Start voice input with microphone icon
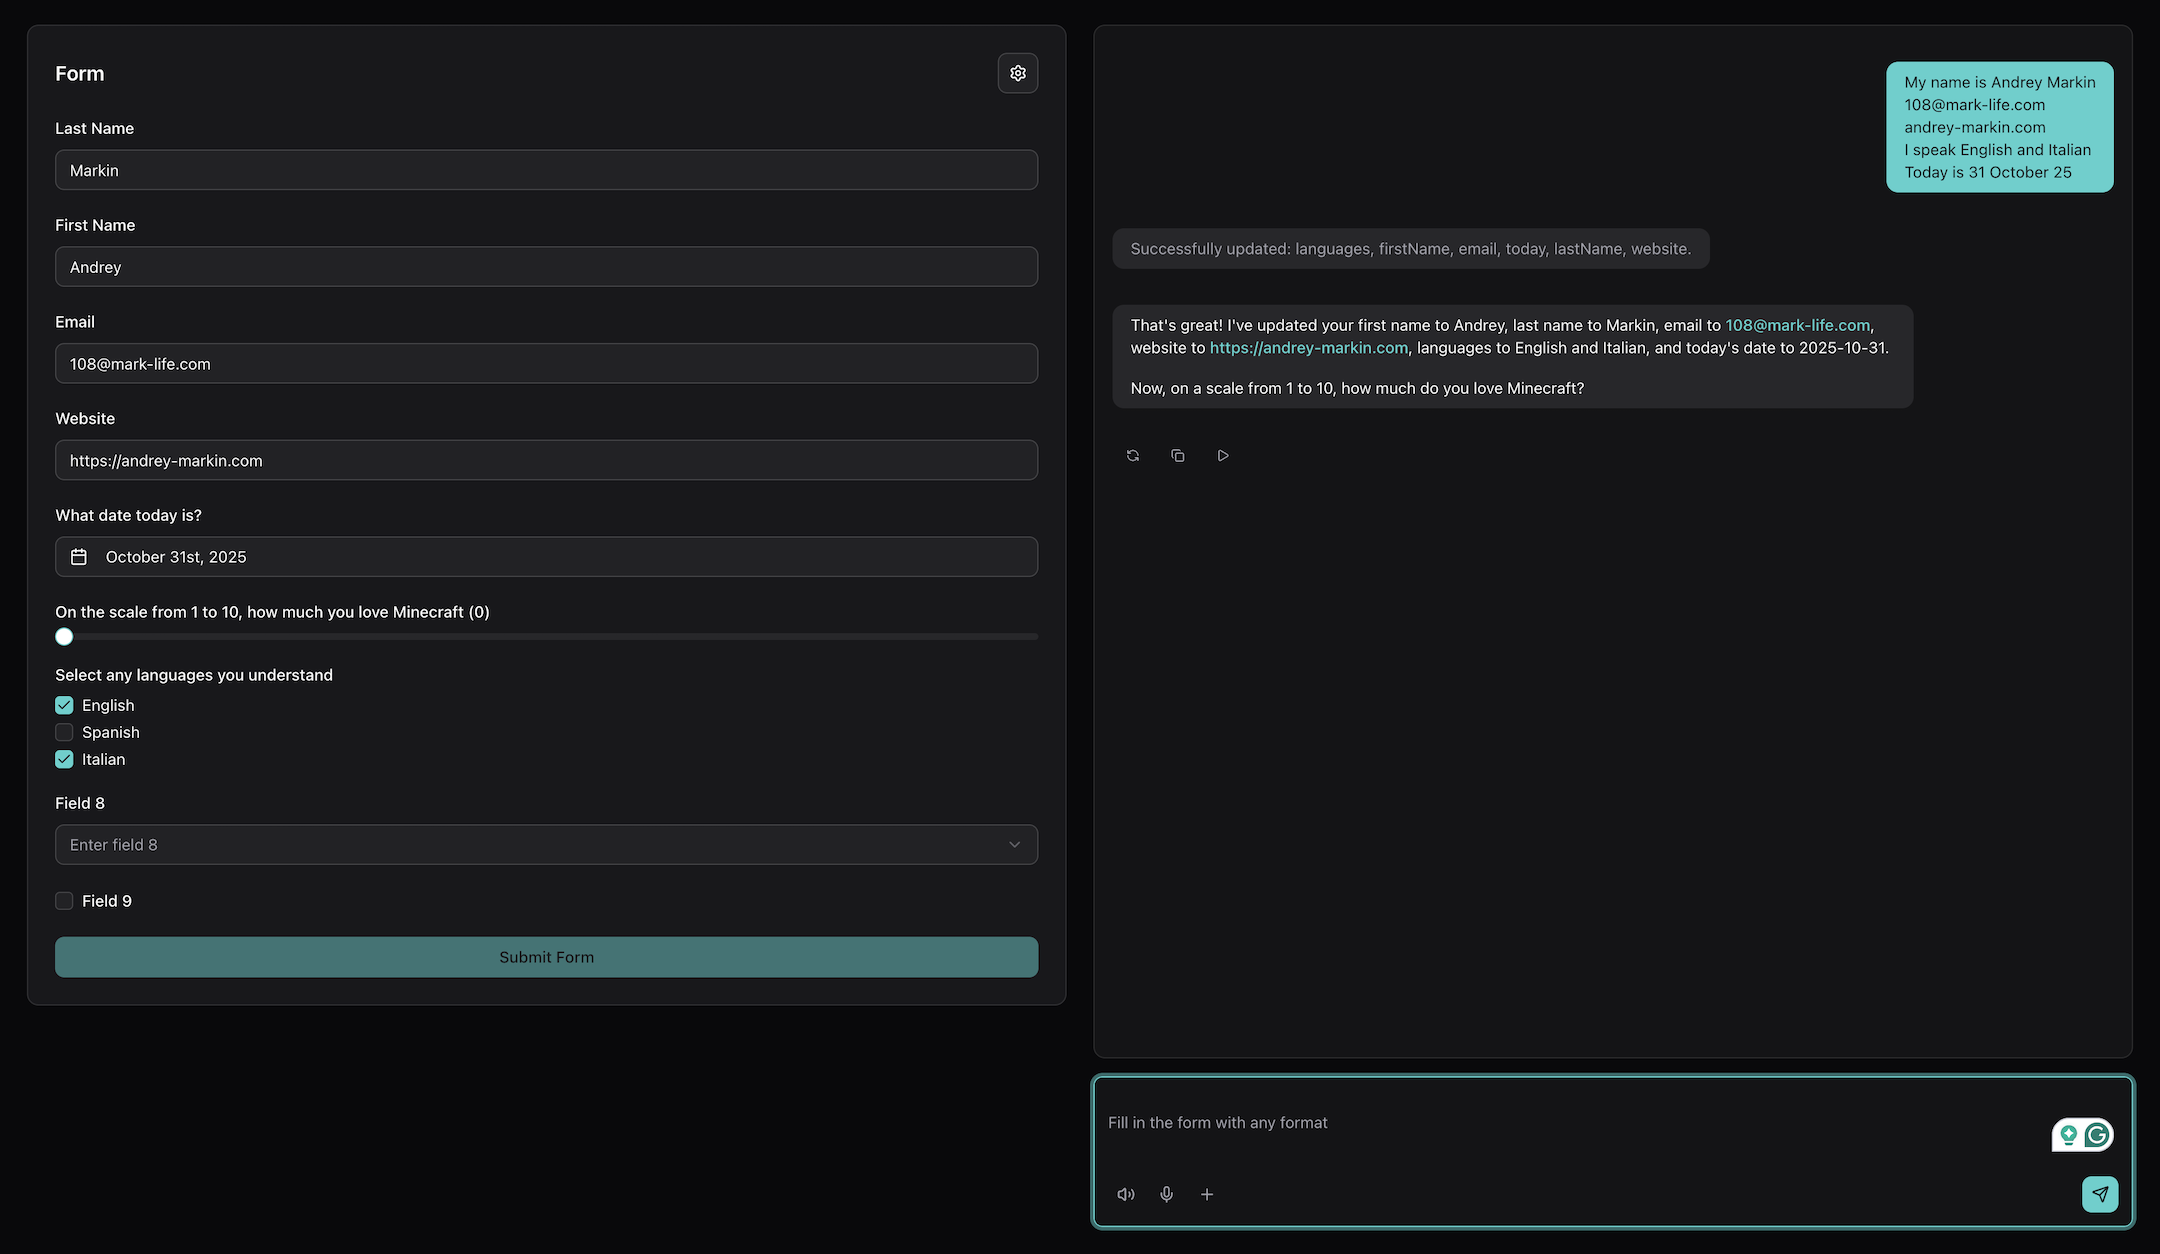The image size is (2160, 1254). [1166, 1194]
